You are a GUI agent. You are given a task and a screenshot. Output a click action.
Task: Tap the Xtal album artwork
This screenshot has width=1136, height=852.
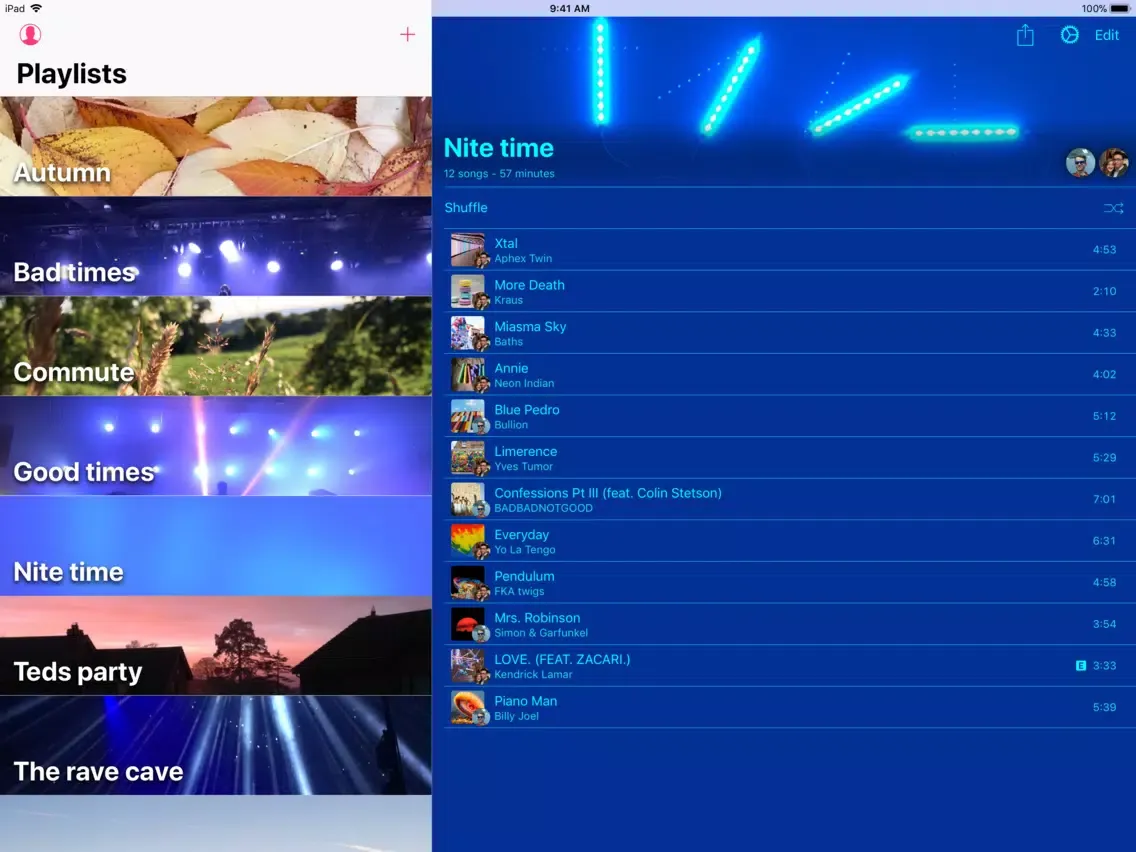(x=468, y=250)
